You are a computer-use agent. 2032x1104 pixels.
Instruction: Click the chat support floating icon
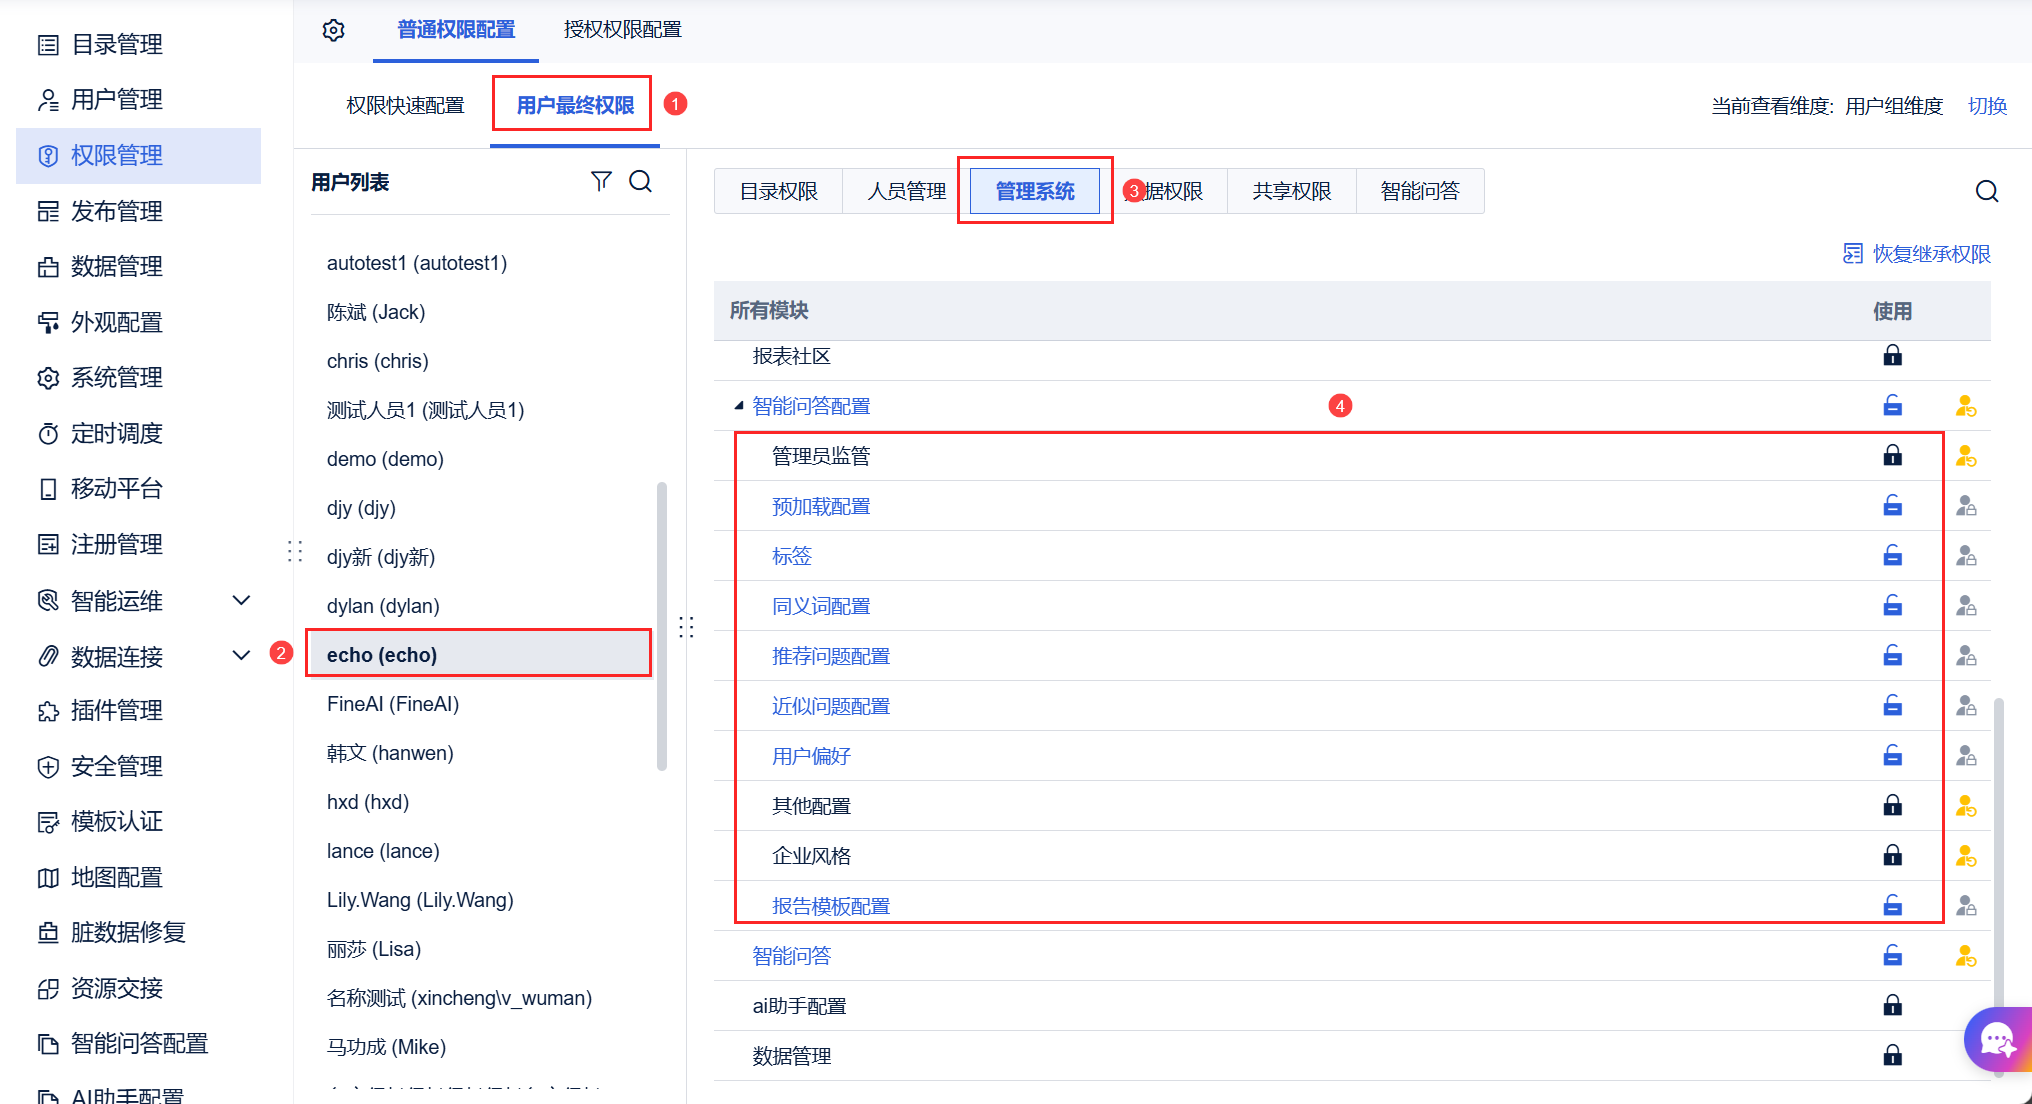click(x=1996, y=1040)
